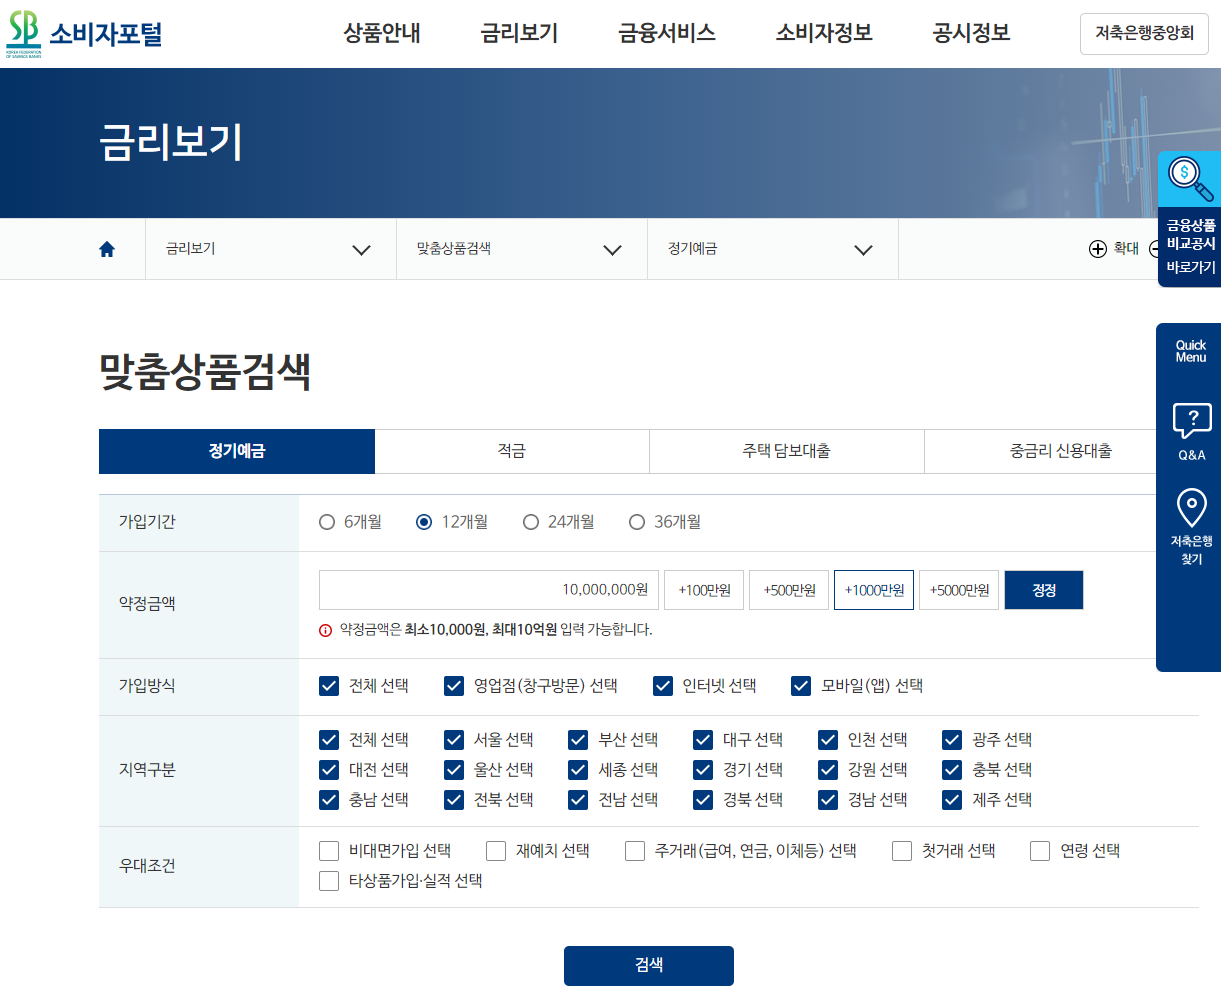Open 소비자정보 top menu
Screen dimensions: 1221x988
point(824,33)
